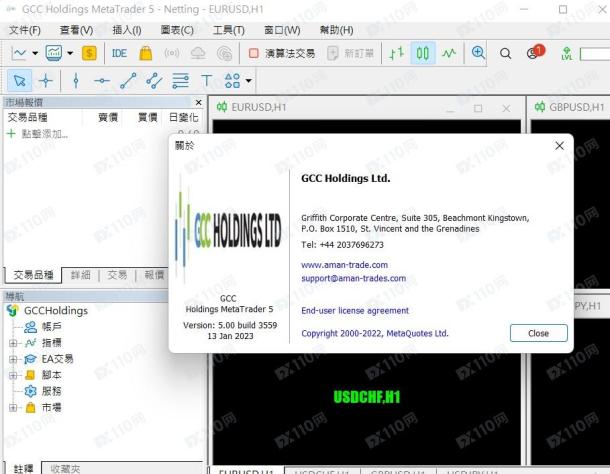
Task: Open the 幫助(H) menu
Action: click(x=336, y=30)
